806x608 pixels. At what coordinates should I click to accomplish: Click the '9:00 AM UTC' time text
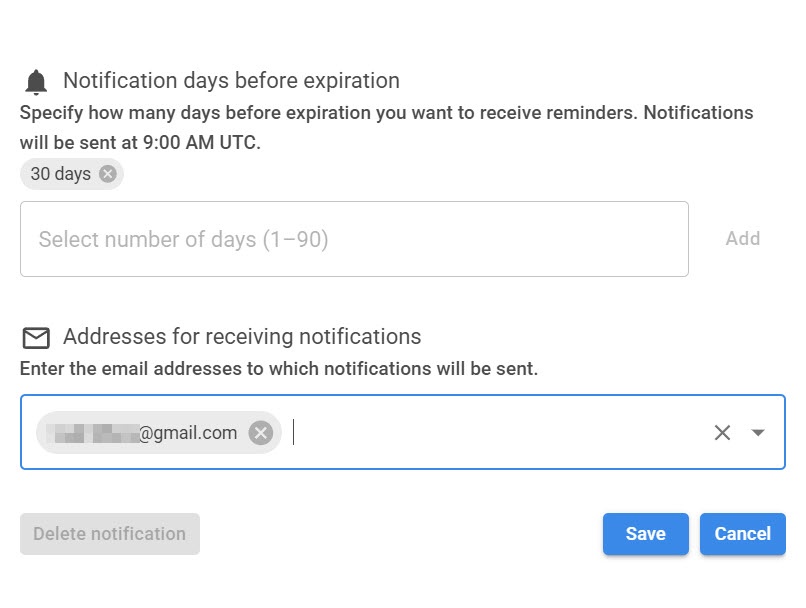(200, 143)
